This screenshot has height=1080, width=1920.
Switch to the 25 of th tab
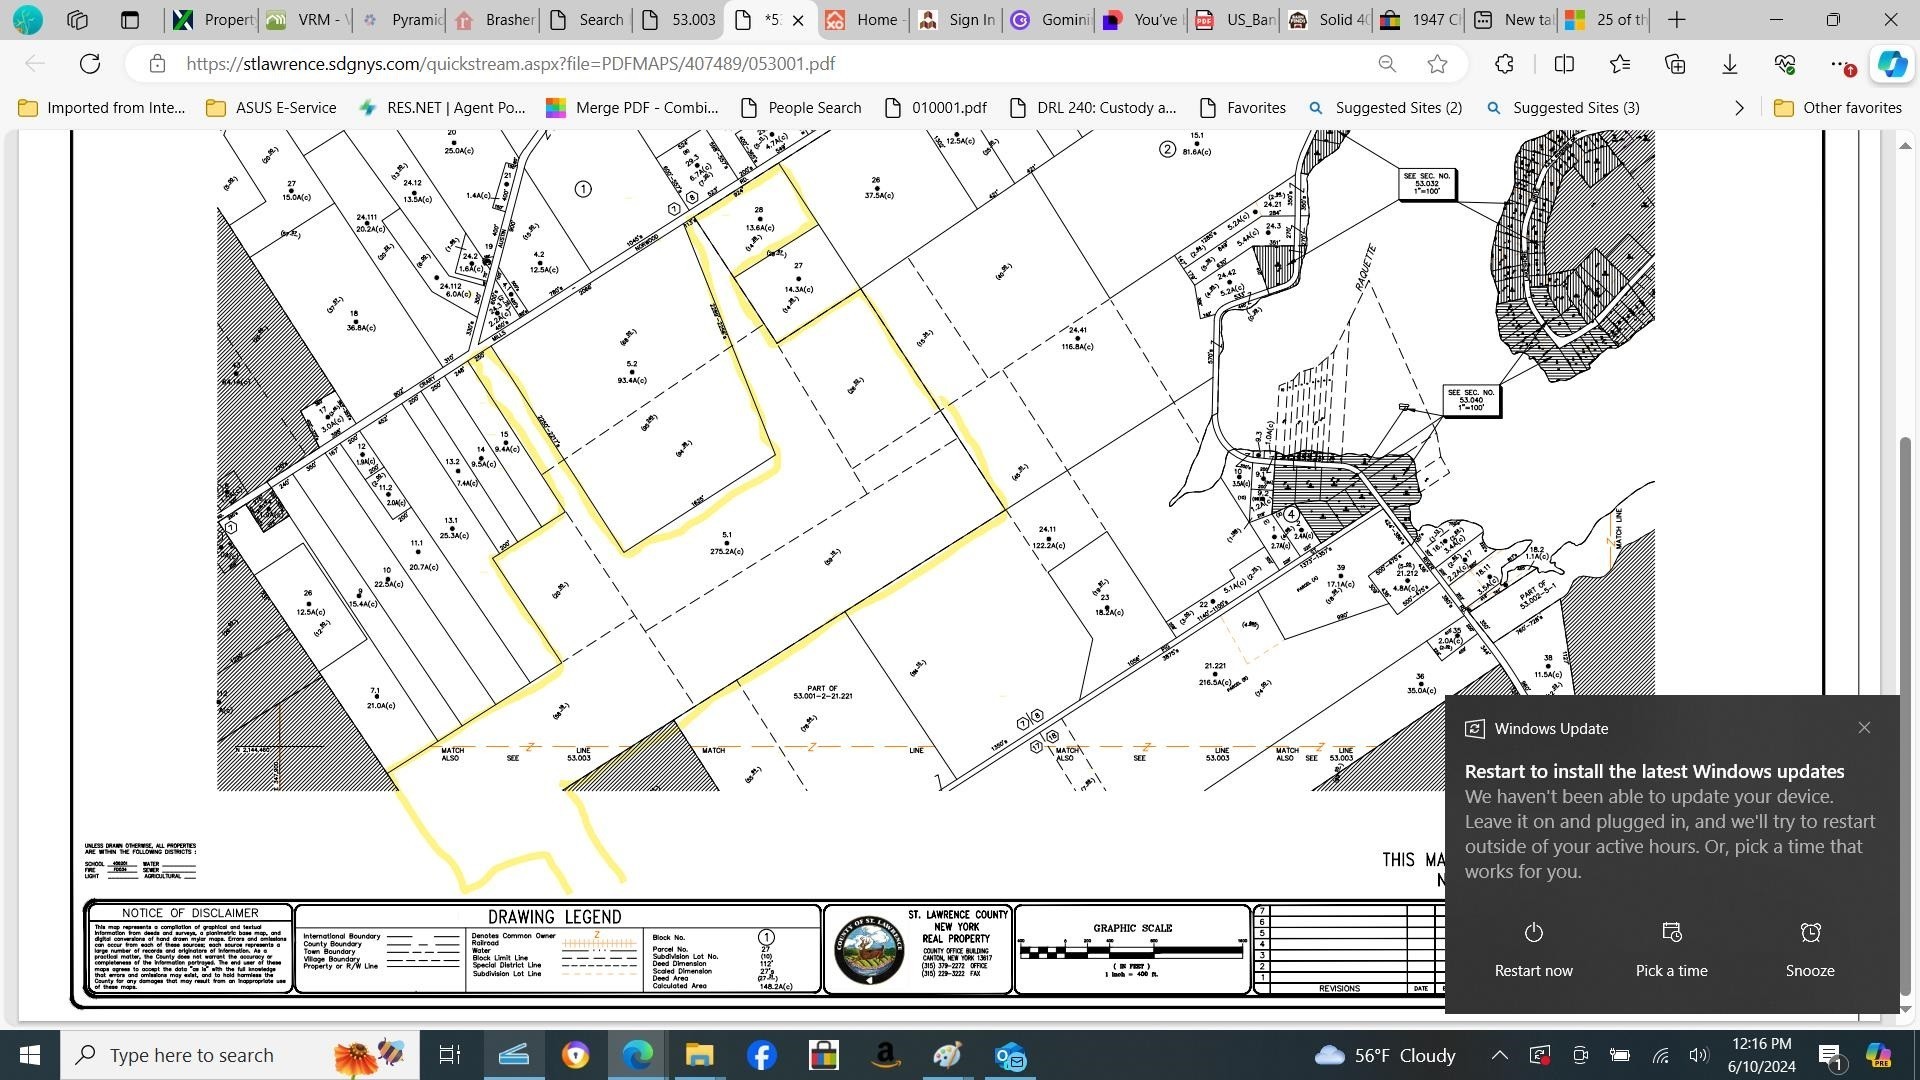click(1608, 19)
